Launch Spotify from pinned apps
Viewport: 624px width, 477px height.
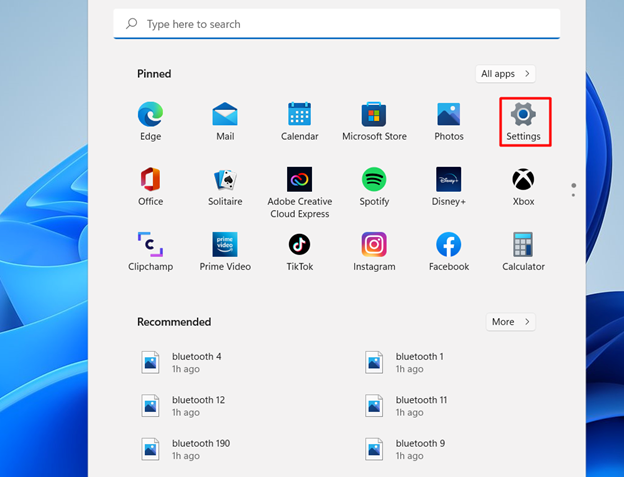tap(374, 180)
